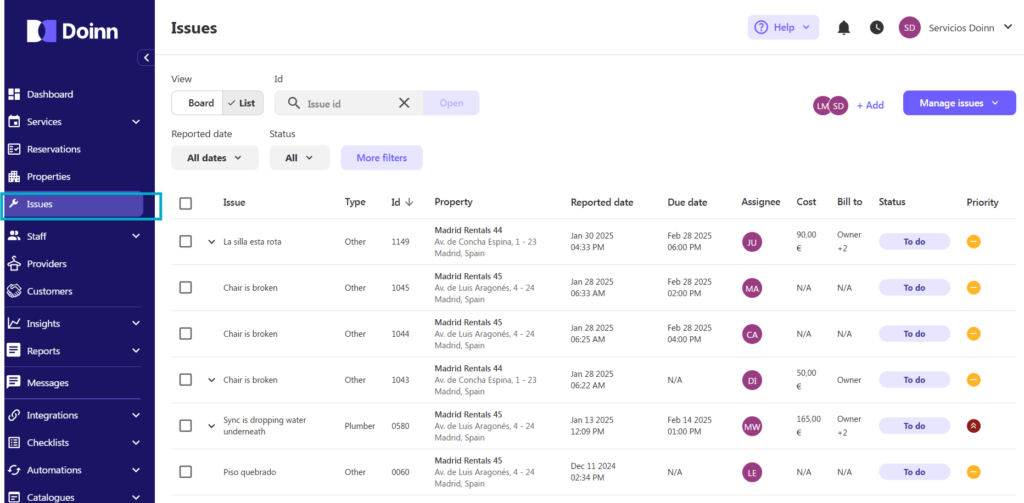This screenshot has height=503, width=1024.
Task: Click the magnifier icon in Issue id field
Action: pyautogui.click(x=294, y=103)
